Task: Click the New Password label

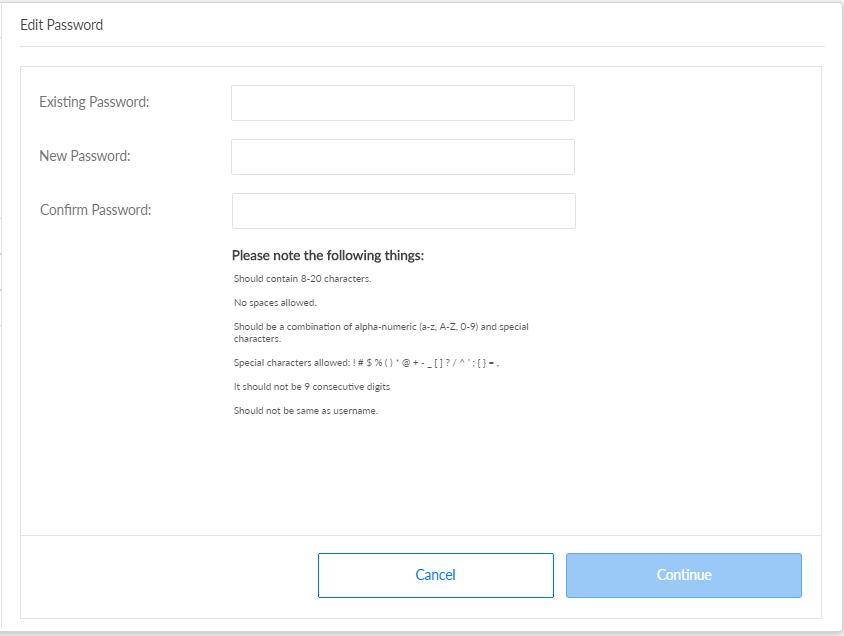Action: [x=85, y=156]
